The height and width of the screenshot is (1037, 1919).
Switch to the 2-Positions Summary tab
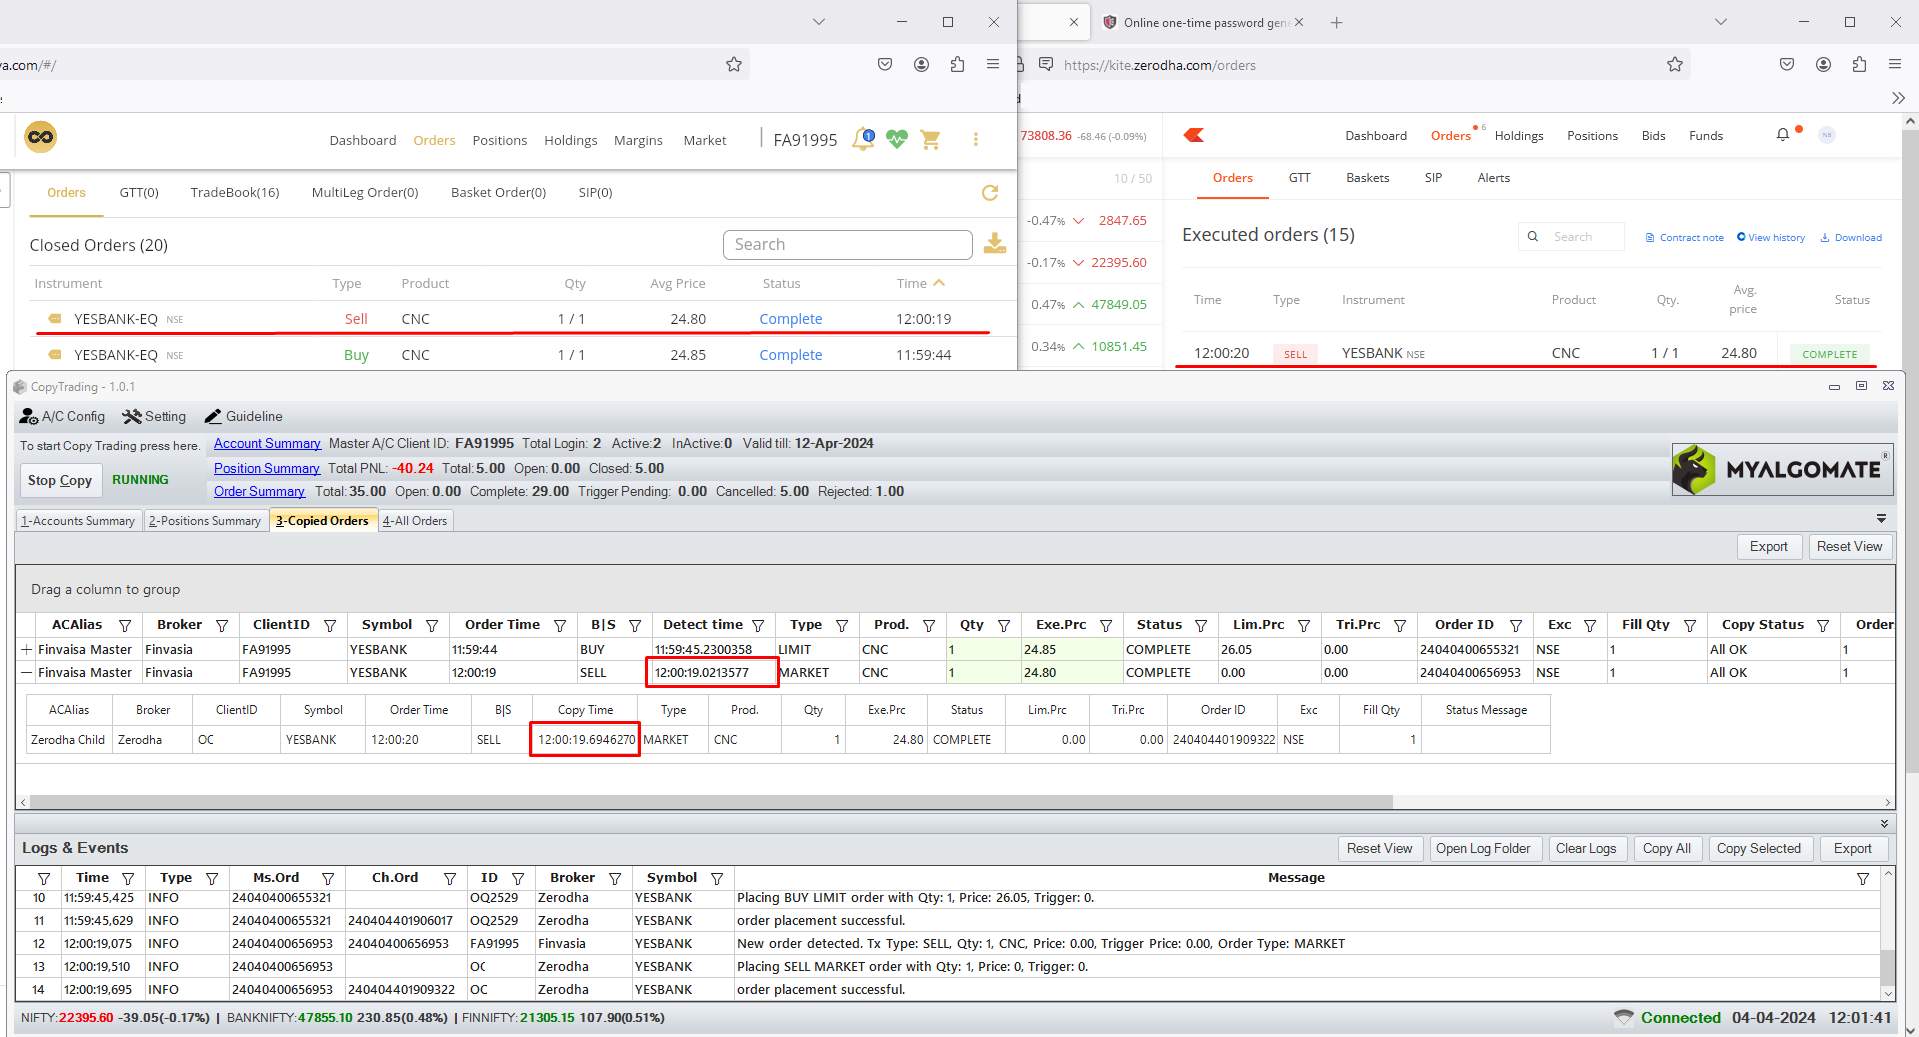[205, 520]
